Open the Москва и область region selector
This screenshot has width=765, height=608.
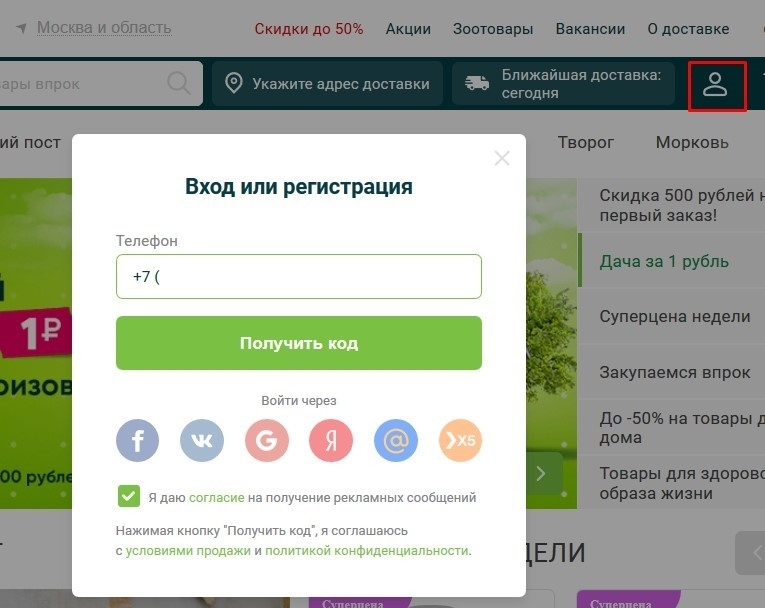click(103, 28)
